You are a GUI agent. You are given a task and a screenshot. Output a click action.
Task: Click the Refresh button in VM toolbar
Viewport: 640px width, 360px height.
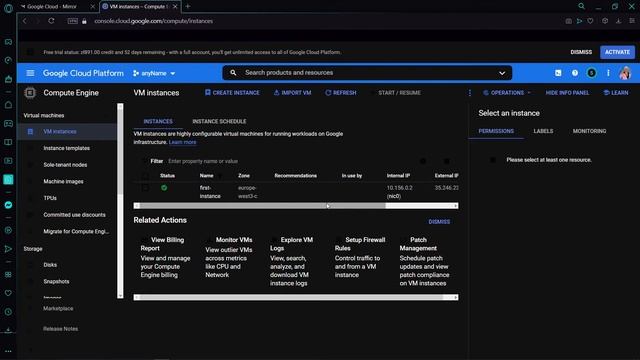341,93
